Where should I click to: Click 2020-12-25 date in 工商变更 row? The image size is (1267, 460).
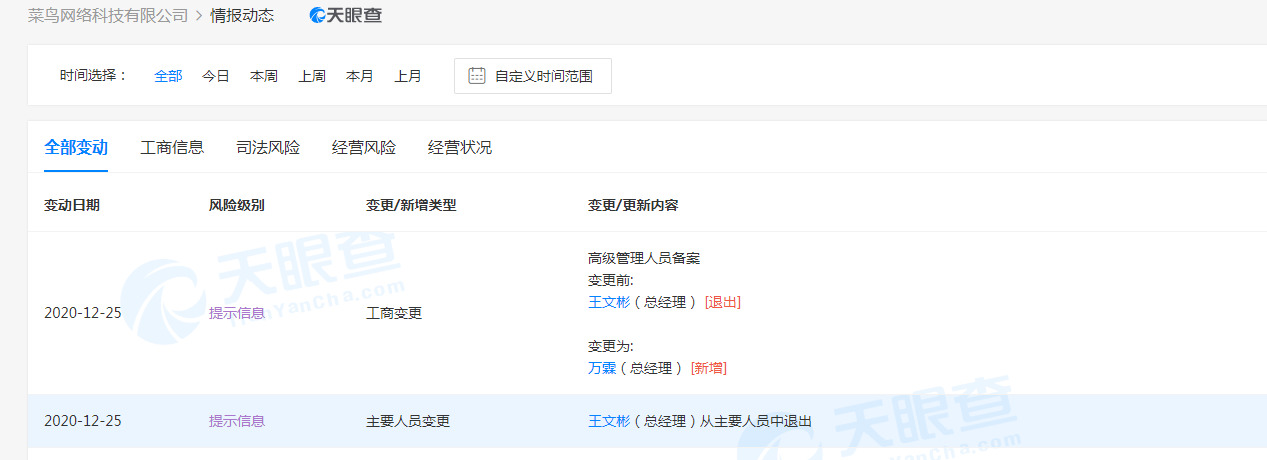click(83, 313)
